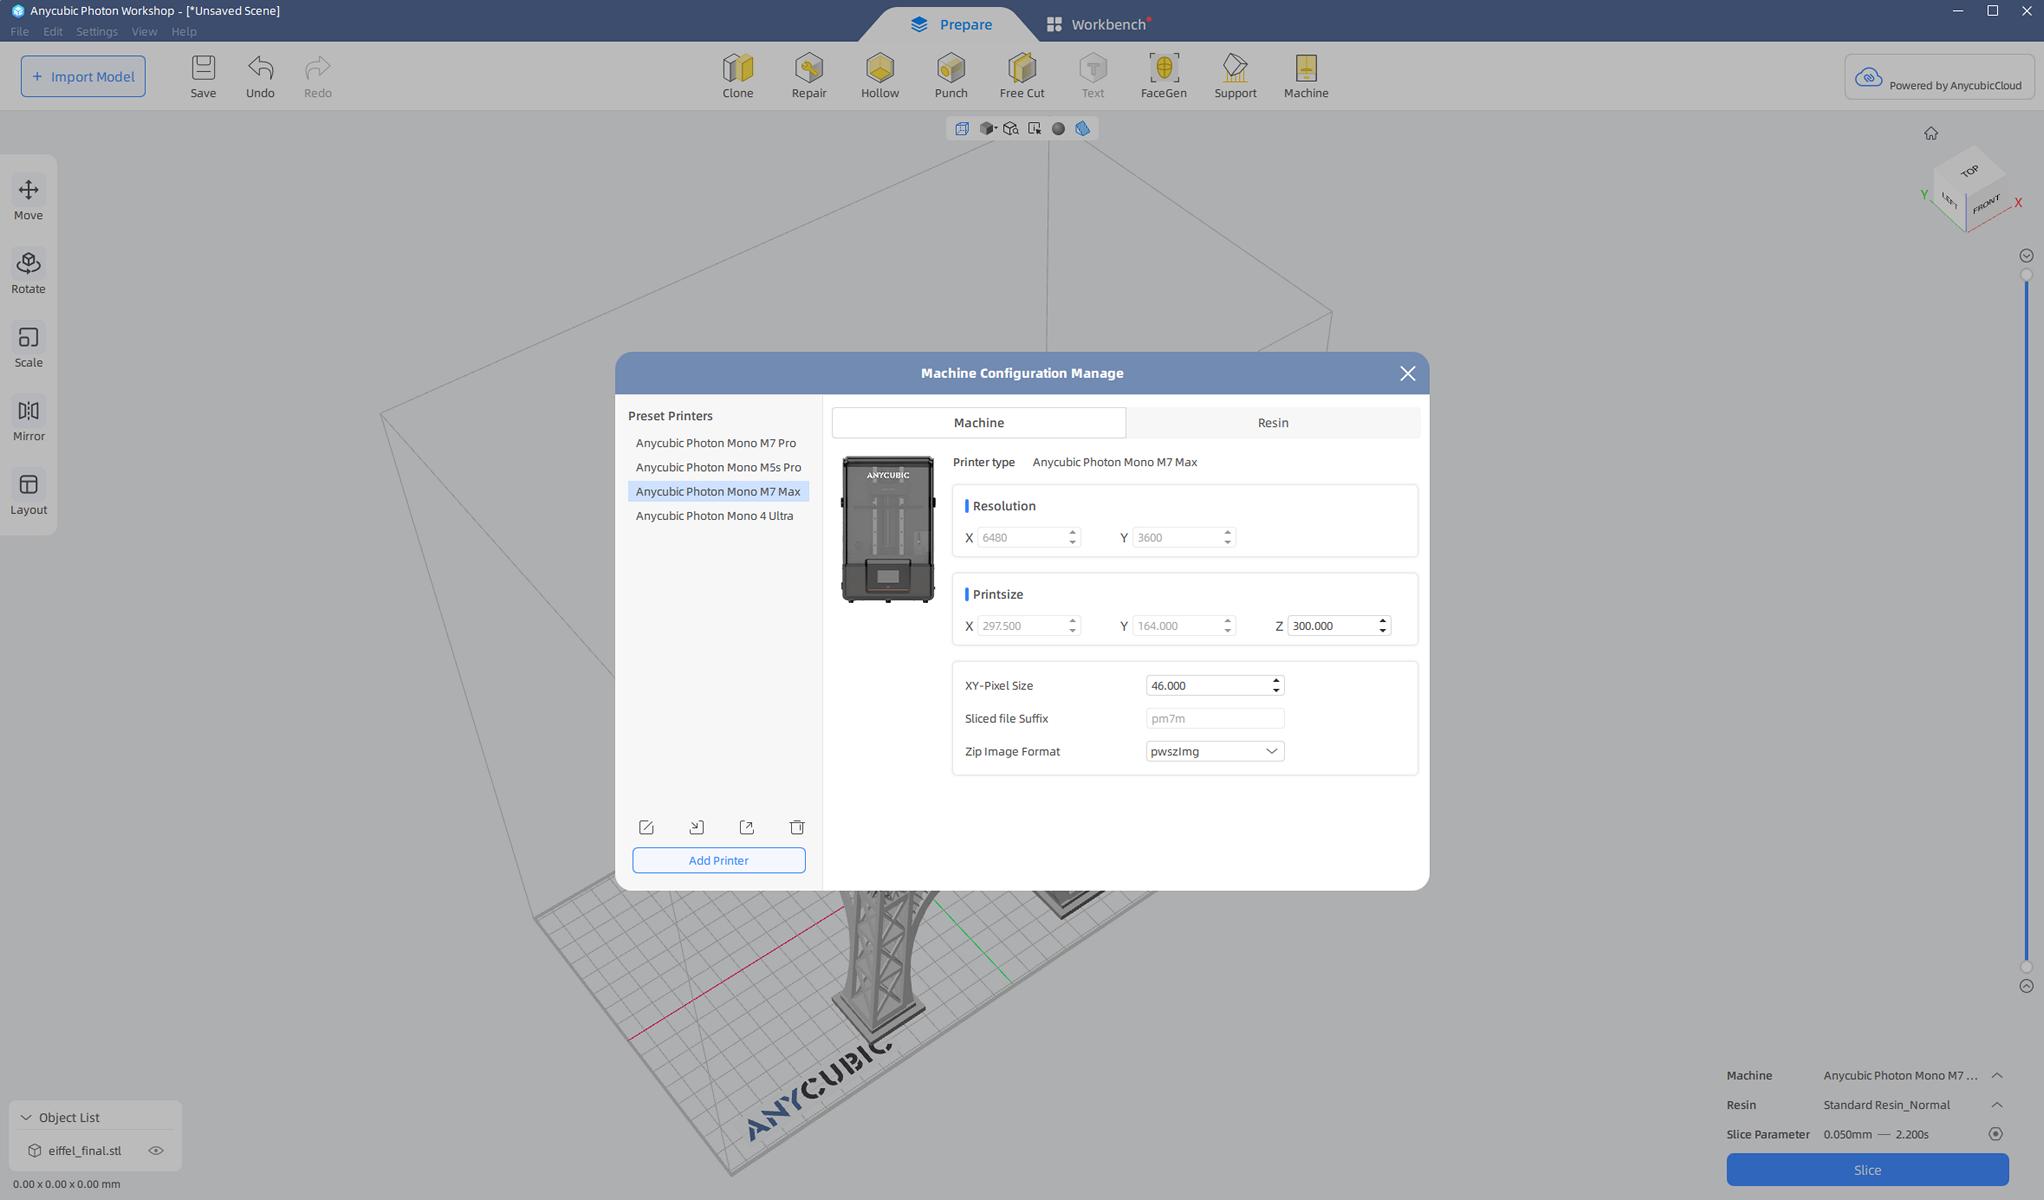
Task: Select Anycubic Photon Mono 4 Ultra preset
Action: click(x=714, y=516)
